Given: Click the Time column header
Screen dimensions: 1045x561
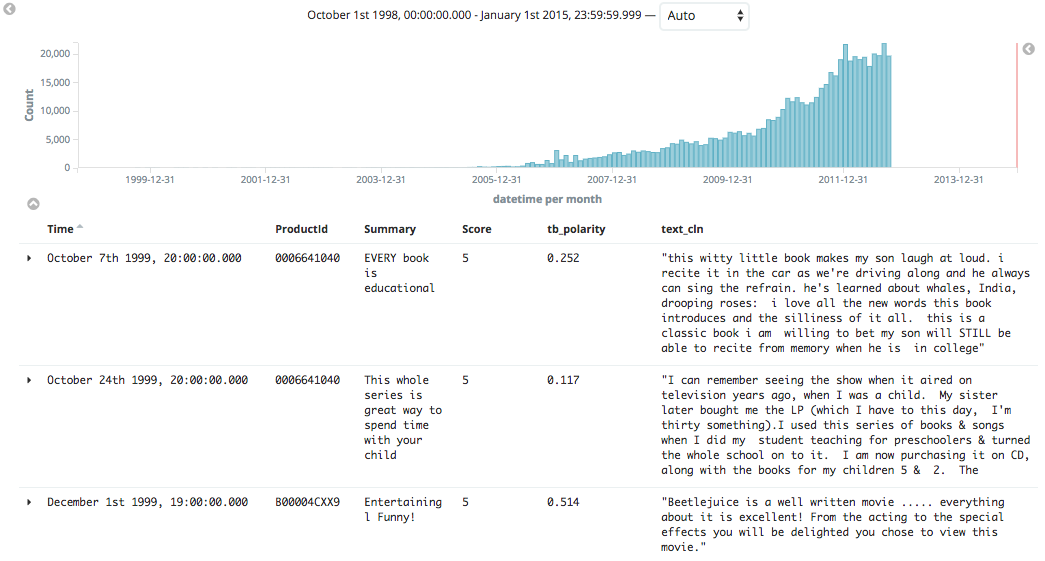Looking at the screenshot, I should (60, 229).
